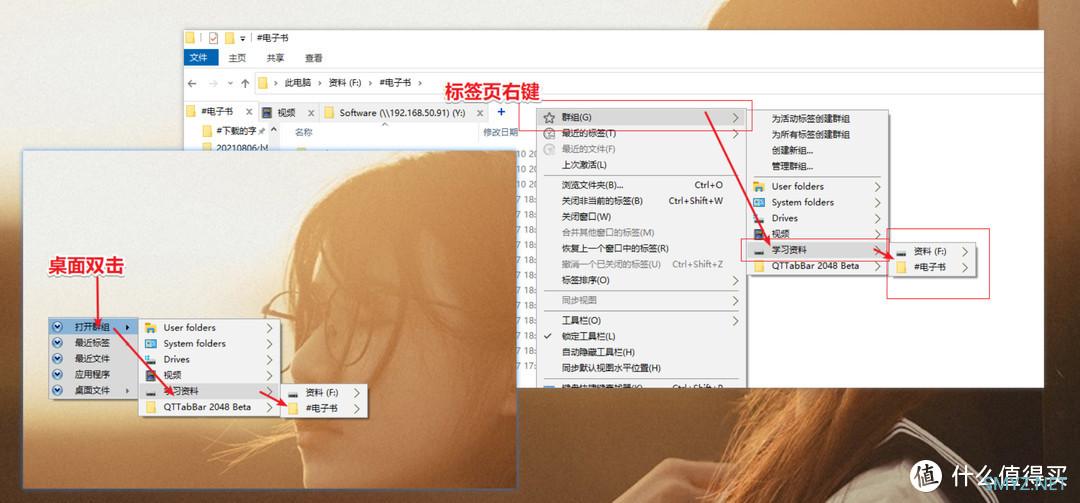Click the 修改日期 column header
Image resolution: width=1080 pixels, height=503 pixels.
tap(500, 132)
